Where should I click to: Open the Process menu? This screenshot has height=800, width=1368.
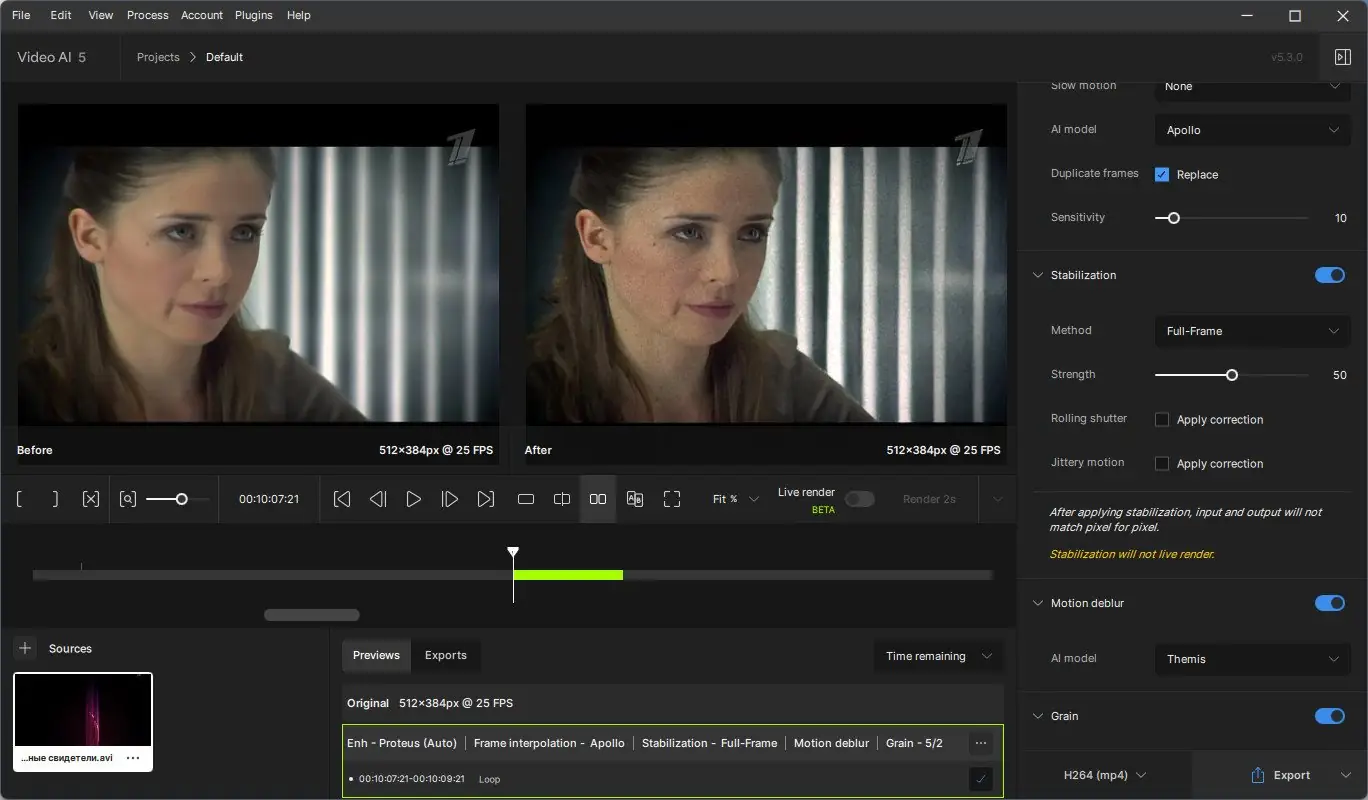tap(148, 15)
